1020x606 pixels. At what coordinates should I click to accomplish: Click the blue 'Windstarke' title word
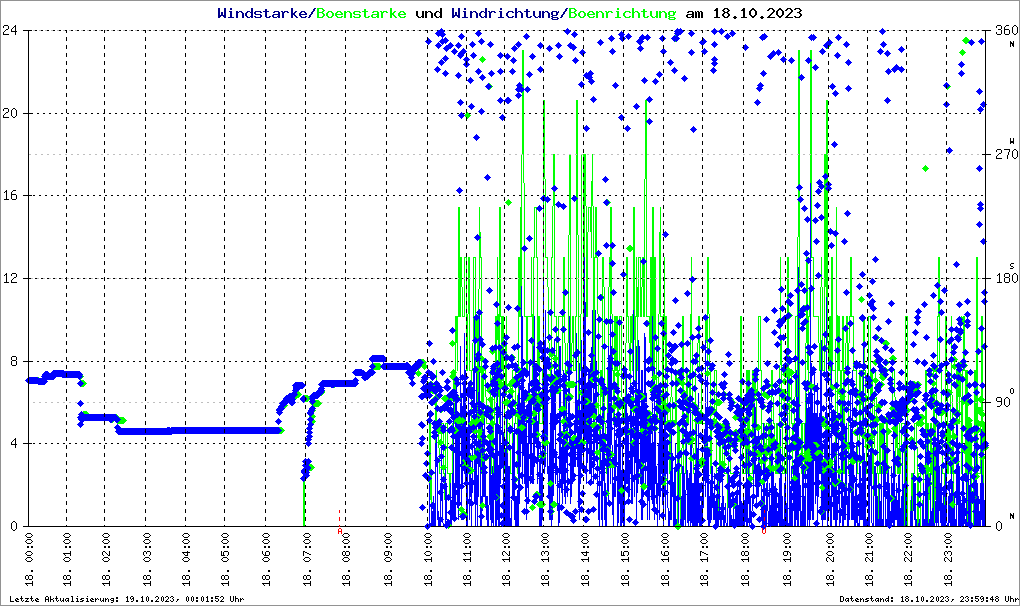[x=262, y=13]
